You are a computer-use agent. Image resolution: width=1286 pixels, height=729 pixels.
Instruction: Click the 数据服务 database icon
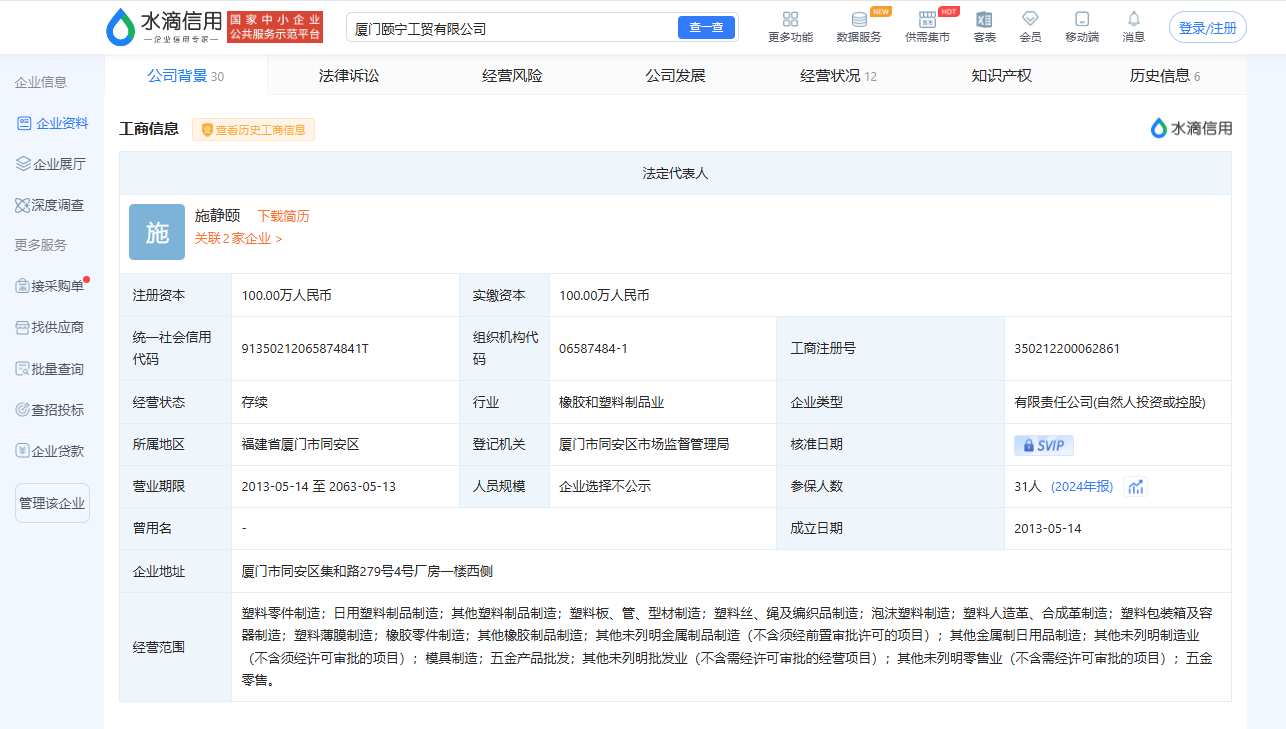click(858, 19)
